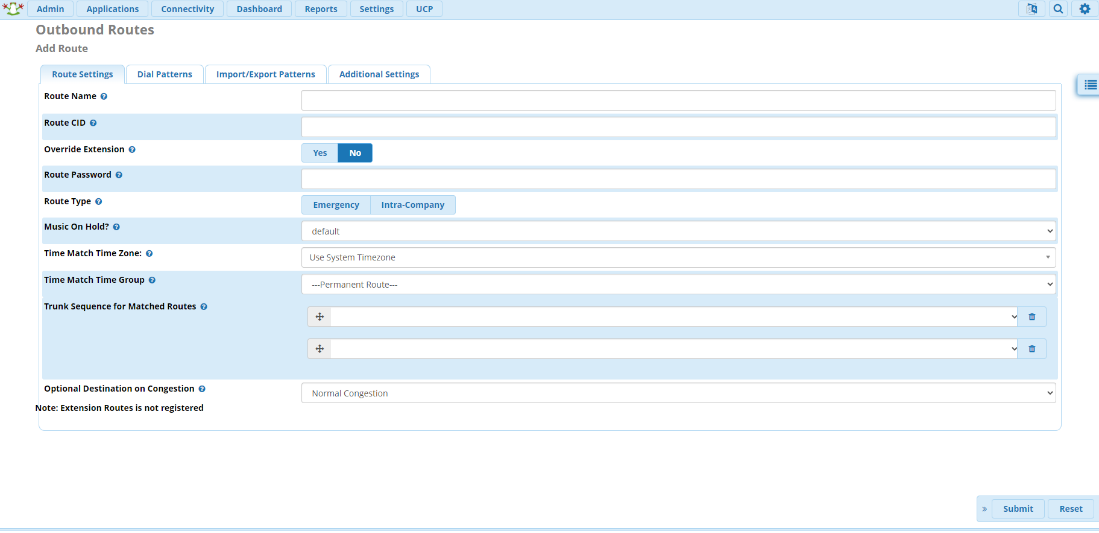Select Emergency route type

pos(336,205)
